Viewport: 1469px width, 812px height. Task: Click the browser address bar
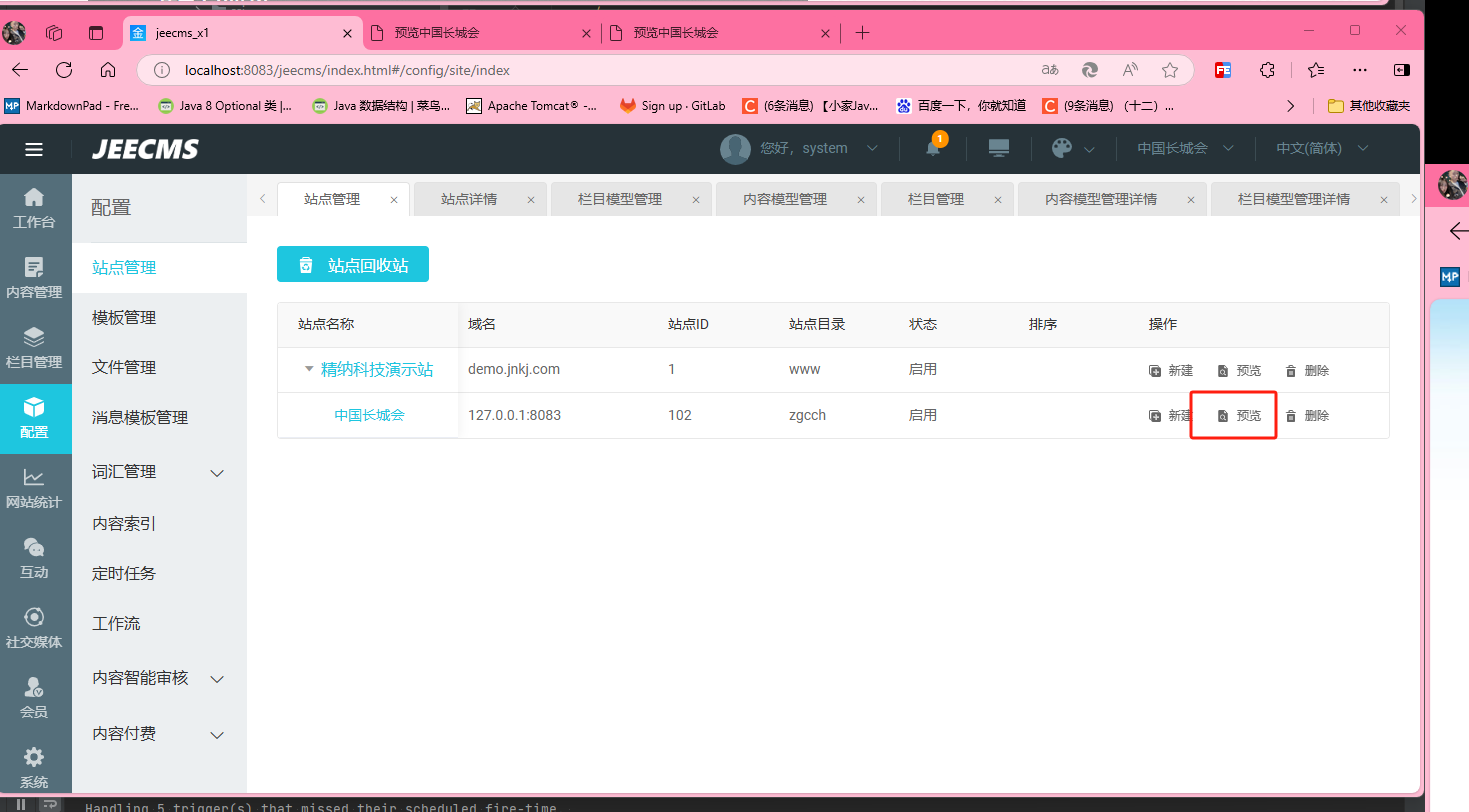pyautogui.click(x=600, y=70)
